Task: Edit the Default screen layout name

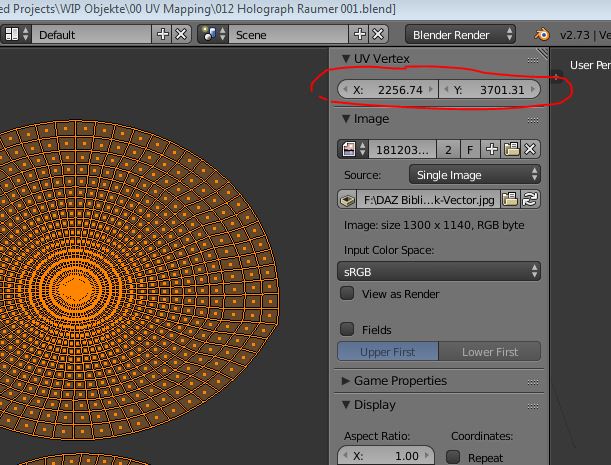Action: (92, 34)
